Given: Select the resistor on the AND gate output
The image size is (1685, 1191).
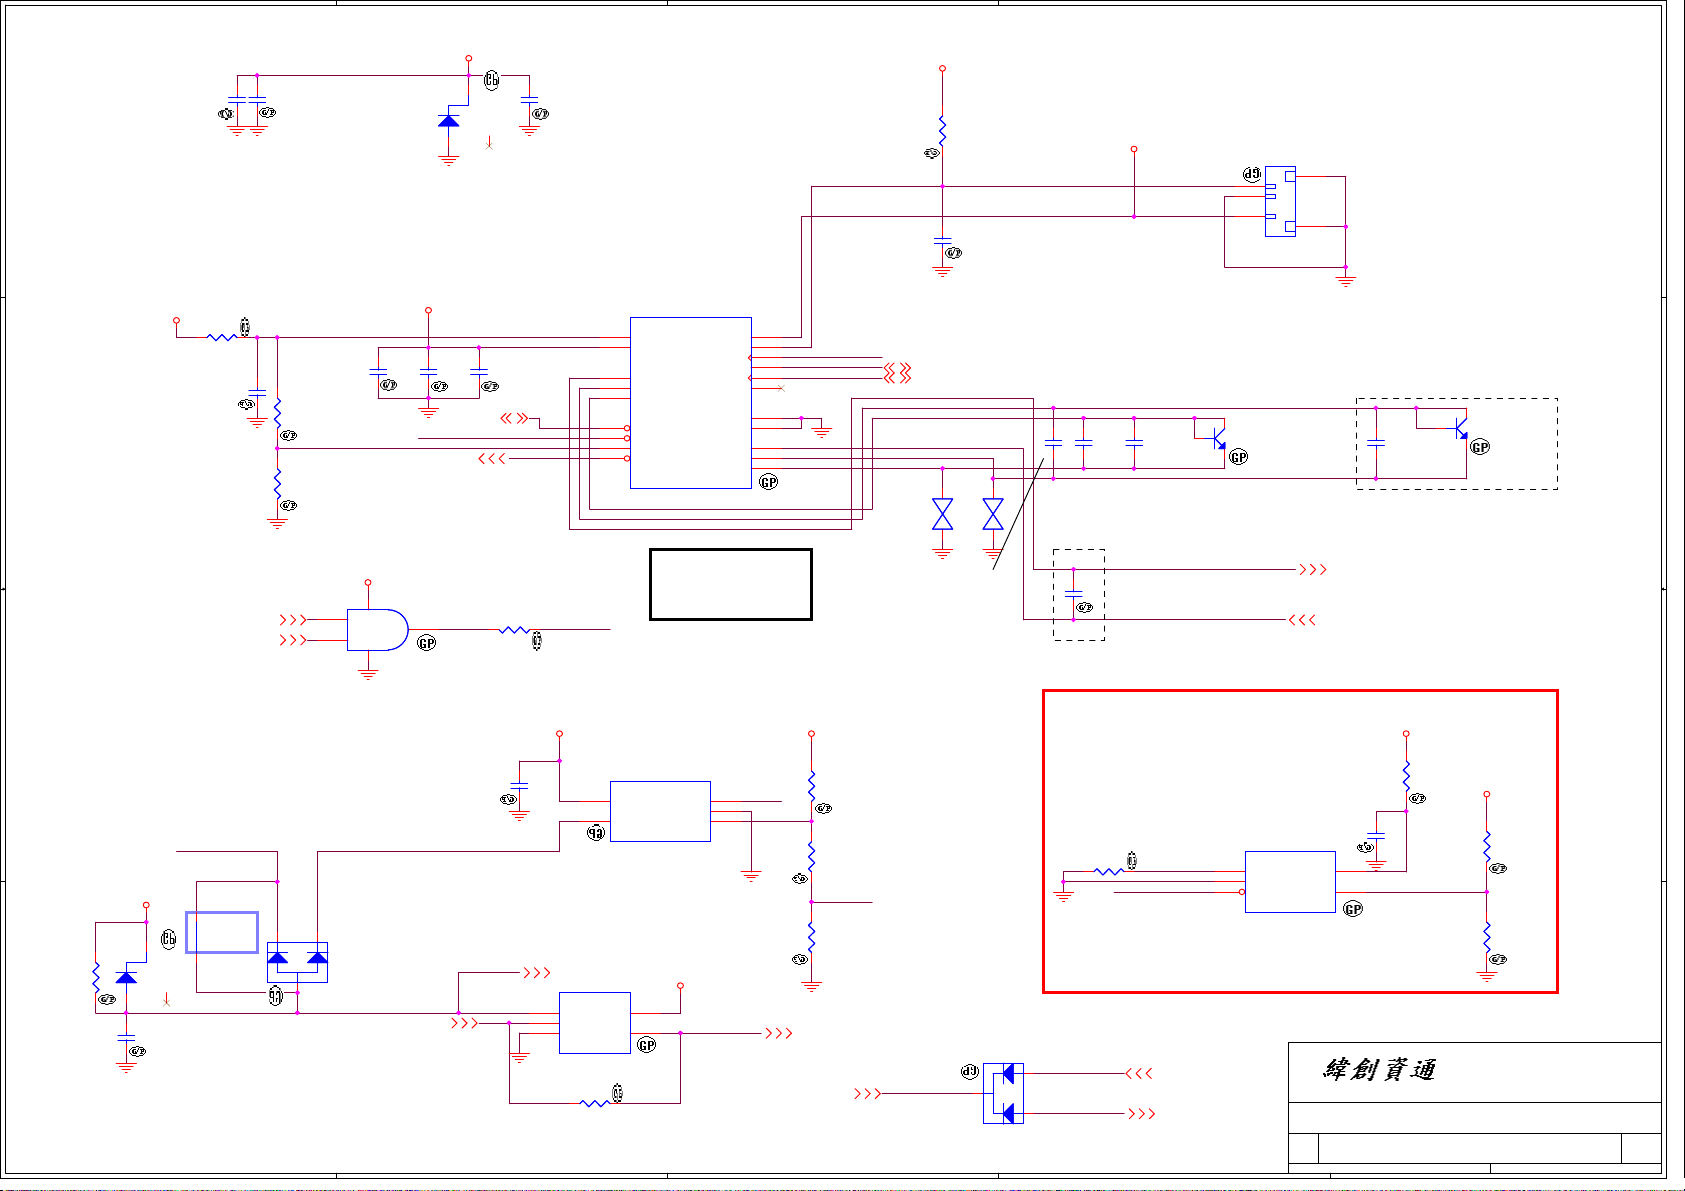Looking at the screenshot, I should (514, 630).
